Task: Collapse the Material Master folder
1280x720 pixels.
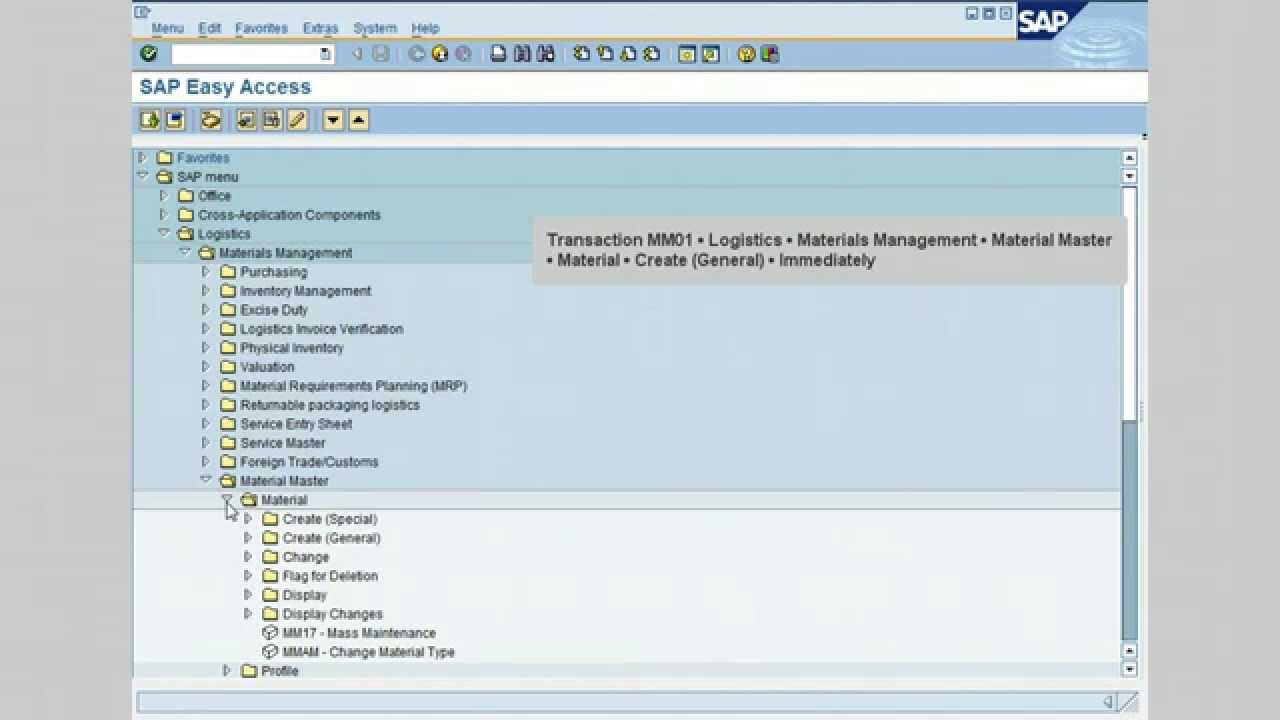Action: (206, 481)
